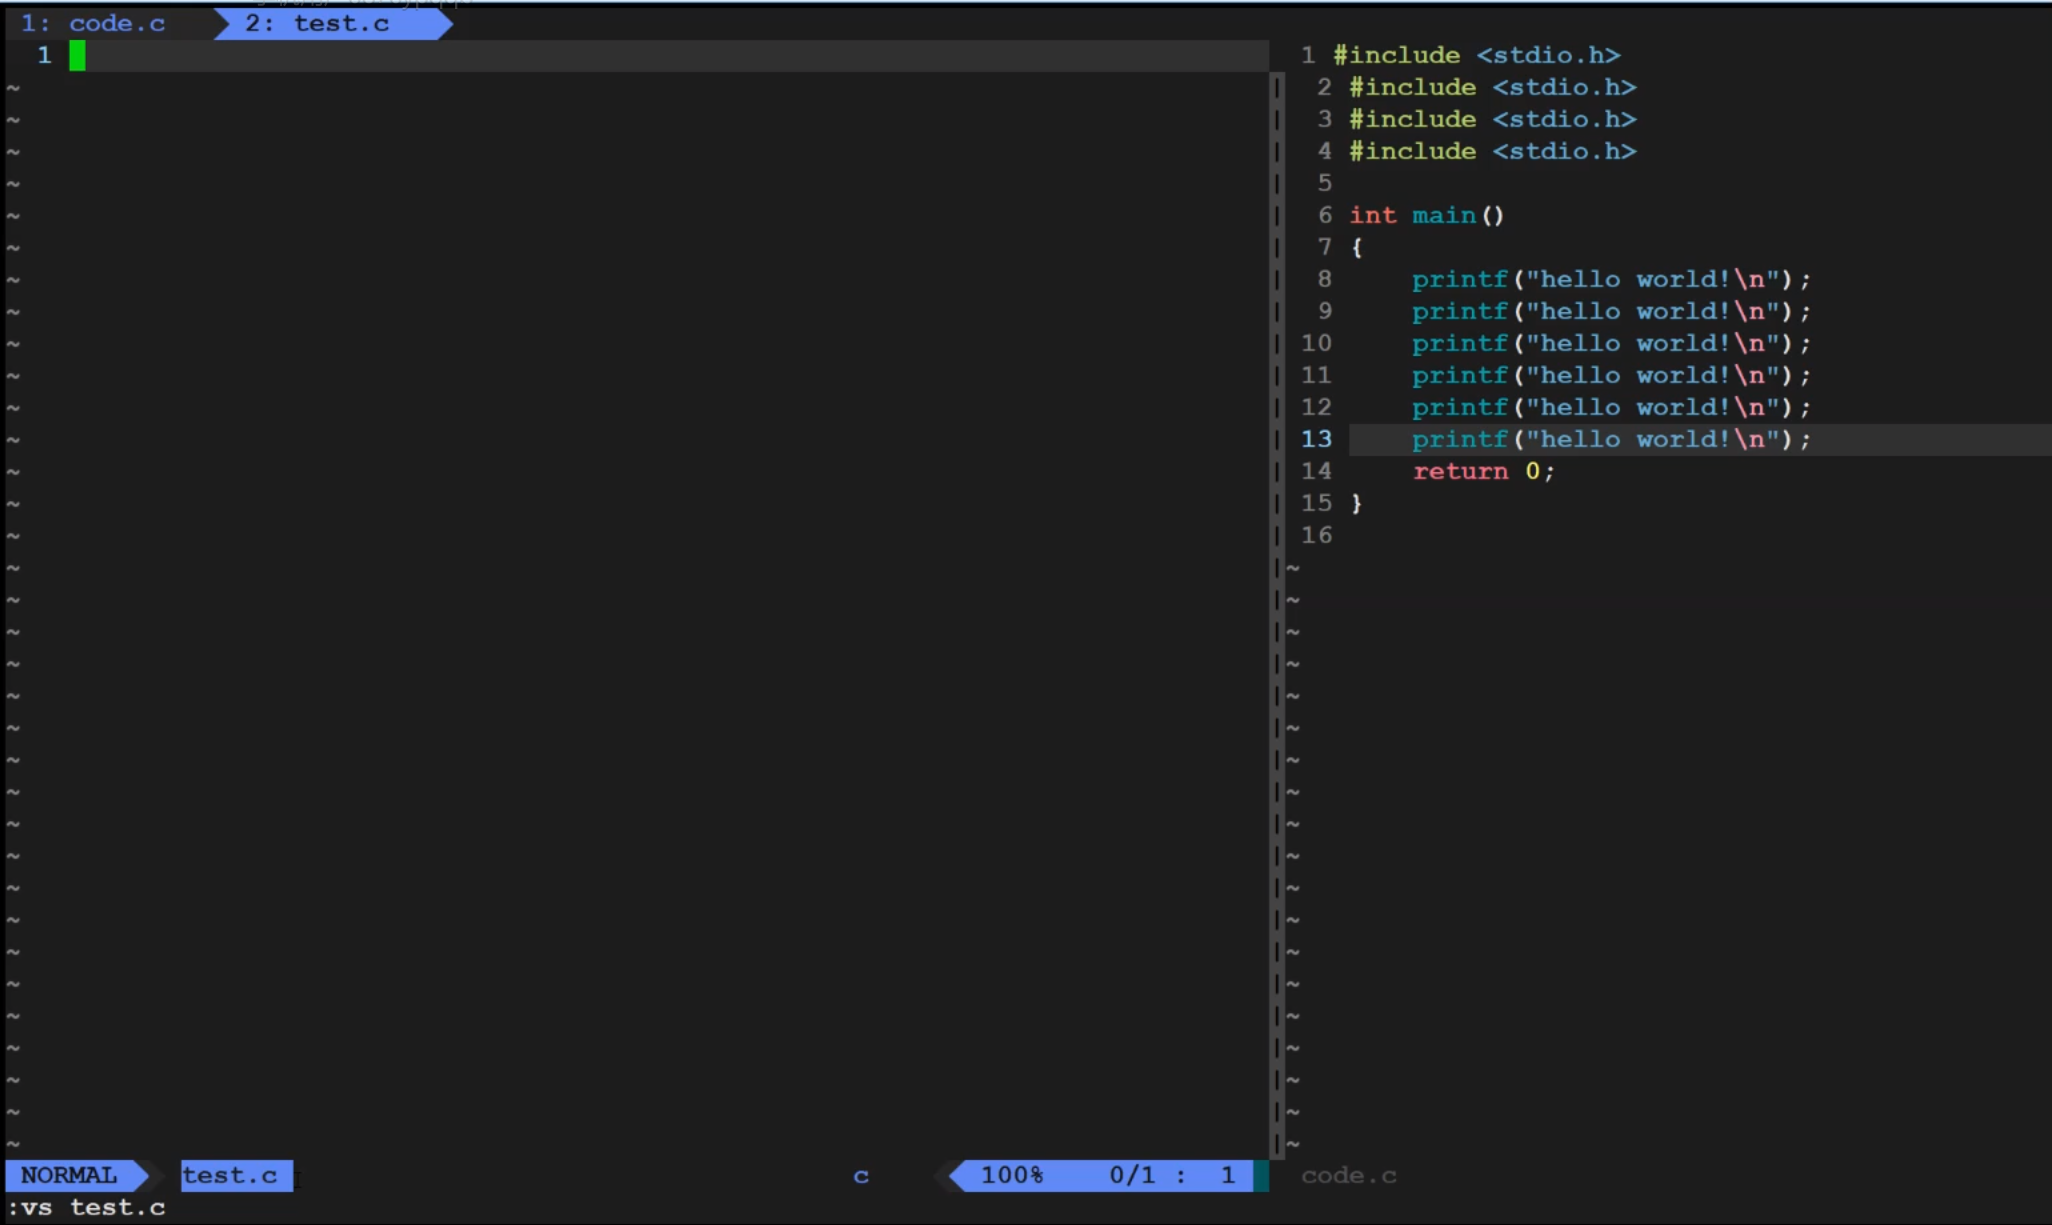
Task: Click line number 13 in right pane
Action: tap(1316, 439)
